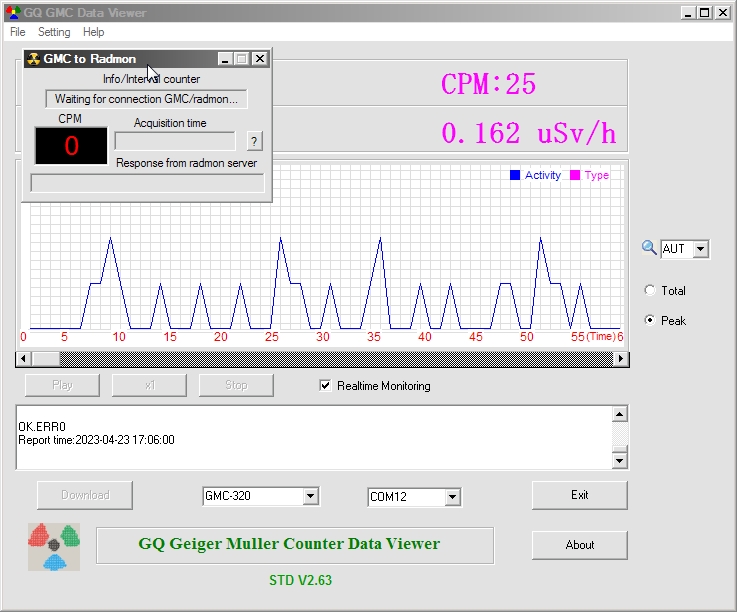Click the Activity legend label
737x612 pixels.
[x=542, y=175]
